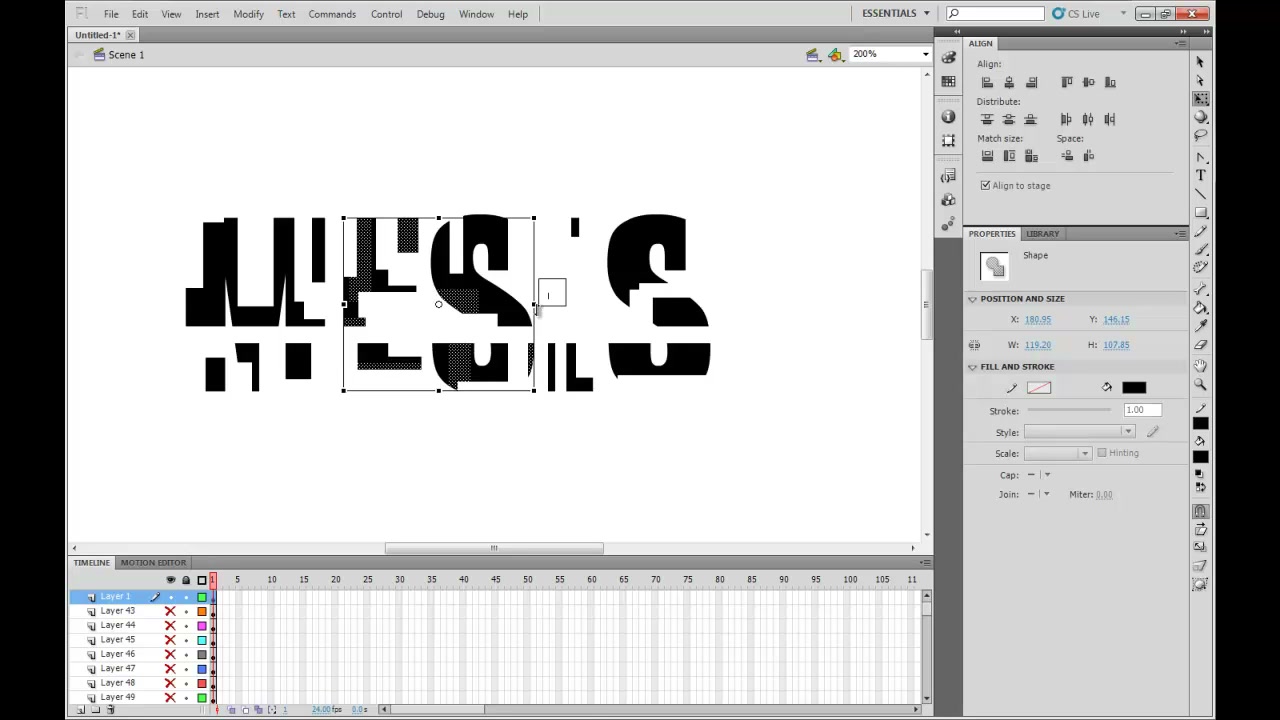
Task: Click distribute top edge icon
Action: [987, 119]
